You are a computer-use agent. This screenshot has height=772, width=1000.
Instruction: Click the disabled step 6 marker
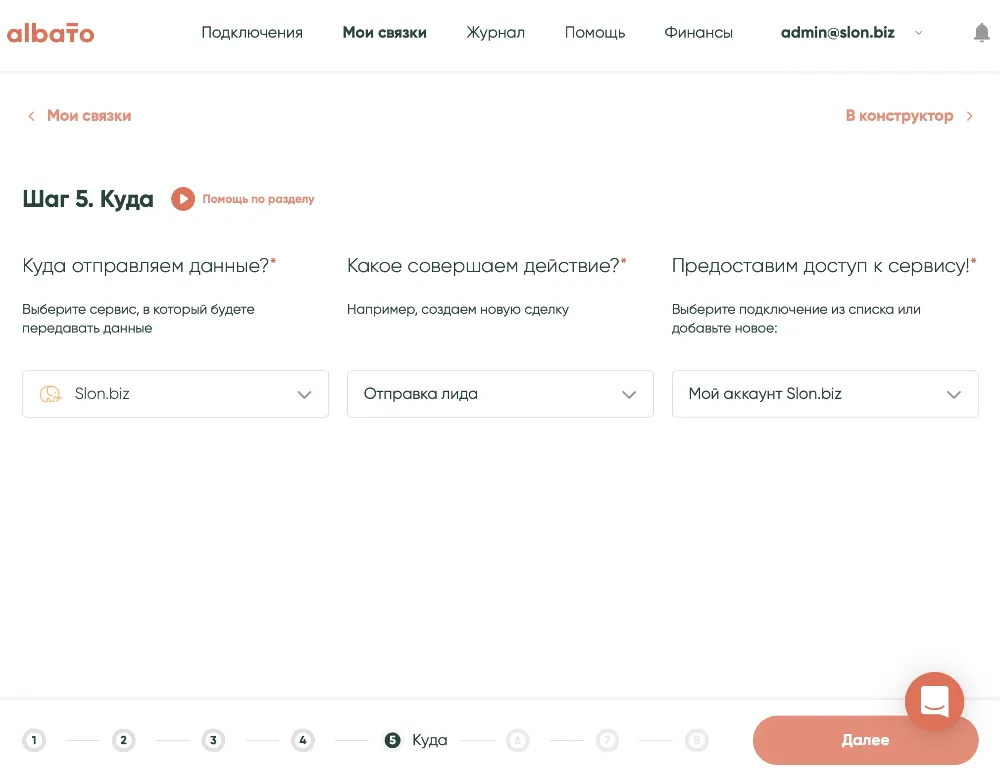518,740
